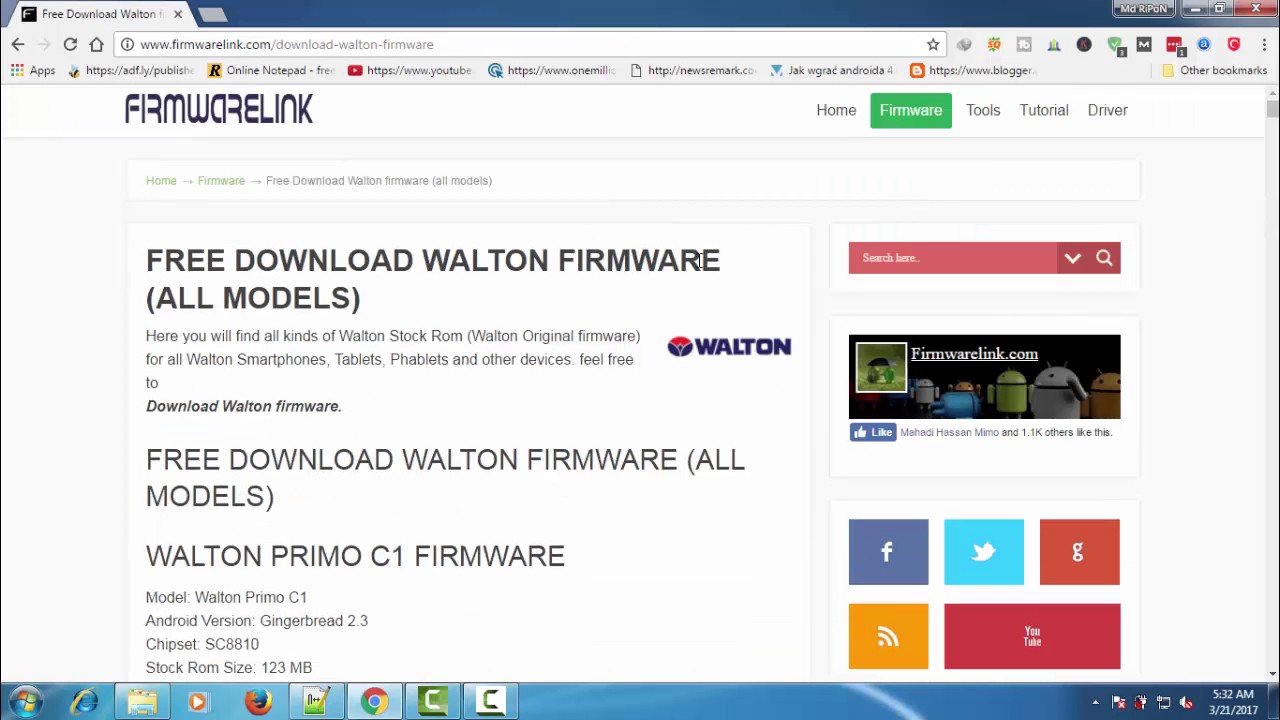Click the Walton brand logo image
The width and height of the screenshot is (1280, 720).
click(x=729, y=347)
